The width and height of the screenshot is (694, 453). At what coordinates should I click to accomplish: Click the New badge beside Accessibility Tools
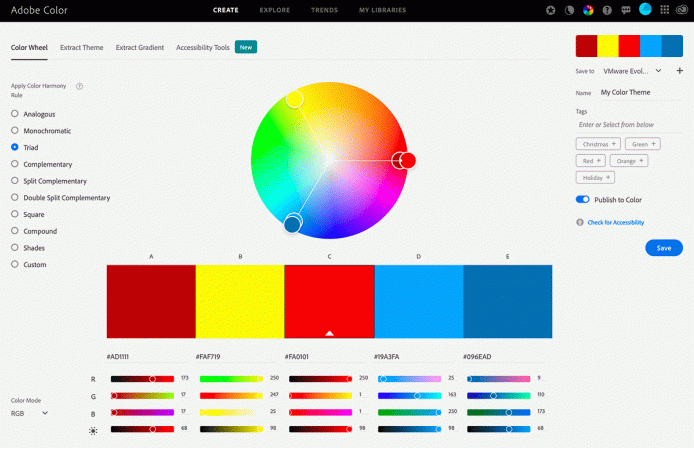pos(246,47)
